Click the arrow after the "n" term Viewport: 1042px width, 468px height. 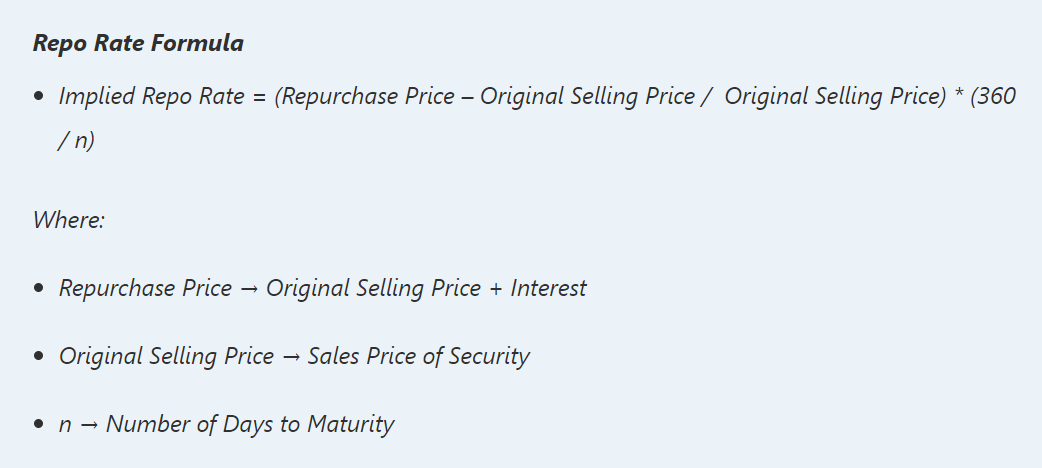89,425
